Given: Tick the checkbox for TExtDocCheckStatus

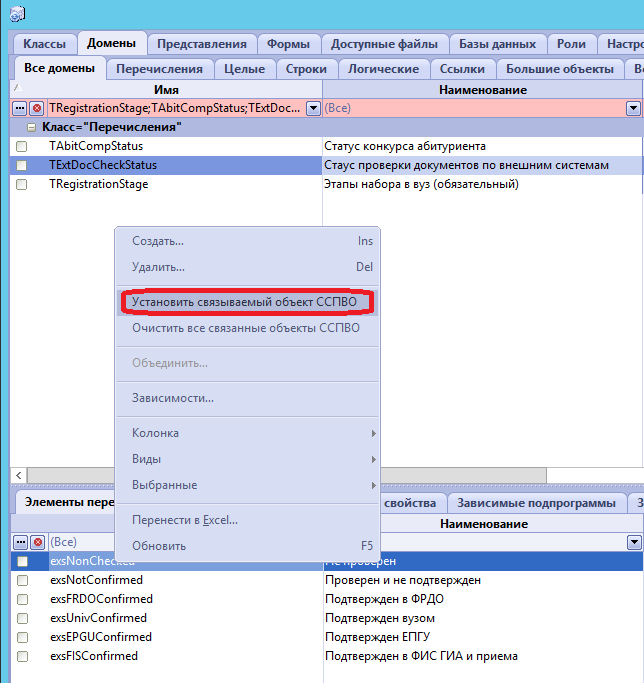Looking at the screenshot, I should coord(21,166).
